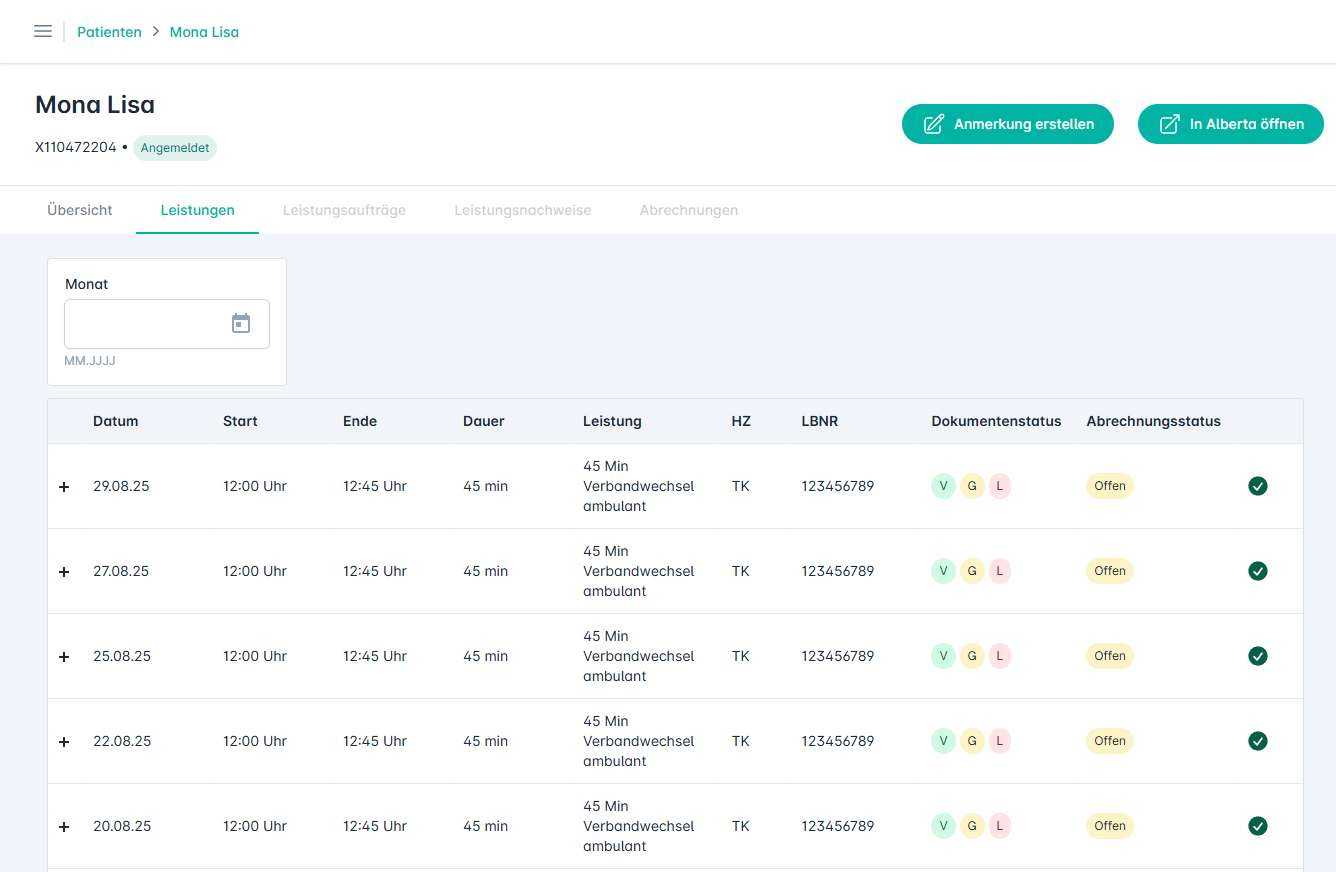Toggle the green checkmark on 20.08.25 row
The image size is (1336, 872).
1258,826
